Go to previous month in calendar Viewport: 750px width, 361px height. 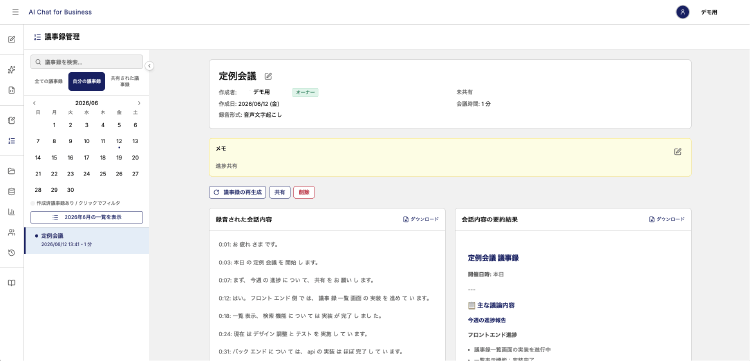click(34, 103)
